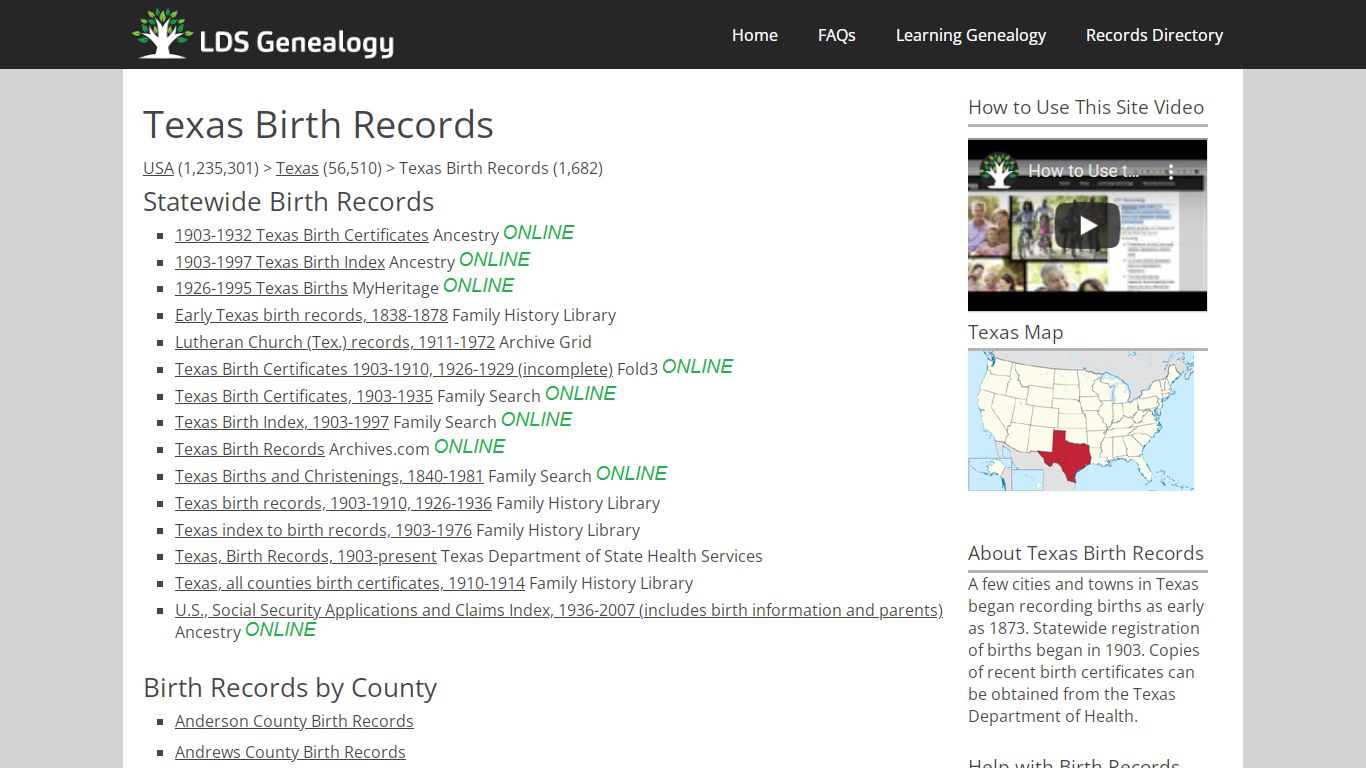The image size is (1366, 768).
Task: Click ONLINE label beside 1903-1932 Birth Certificates
Action: point(538,232)
